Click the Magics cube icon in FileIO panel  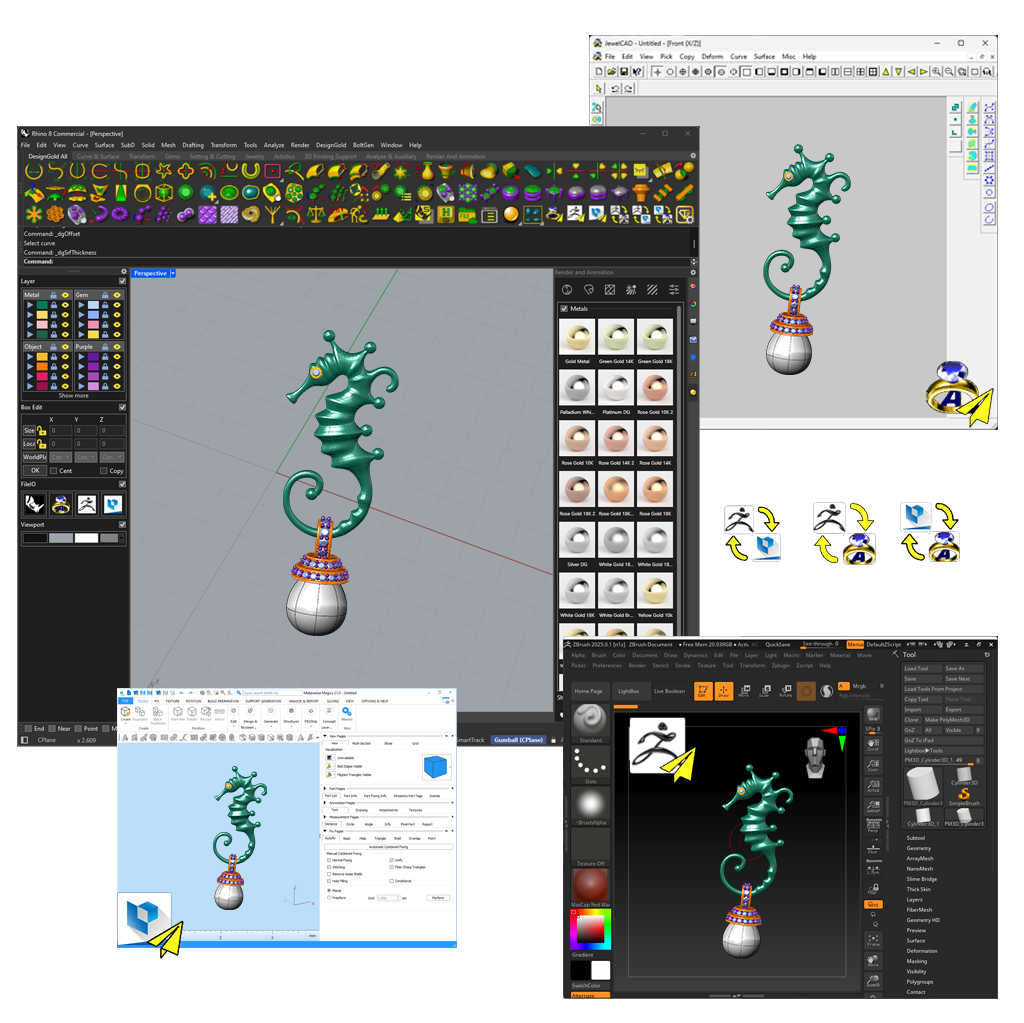112,504
